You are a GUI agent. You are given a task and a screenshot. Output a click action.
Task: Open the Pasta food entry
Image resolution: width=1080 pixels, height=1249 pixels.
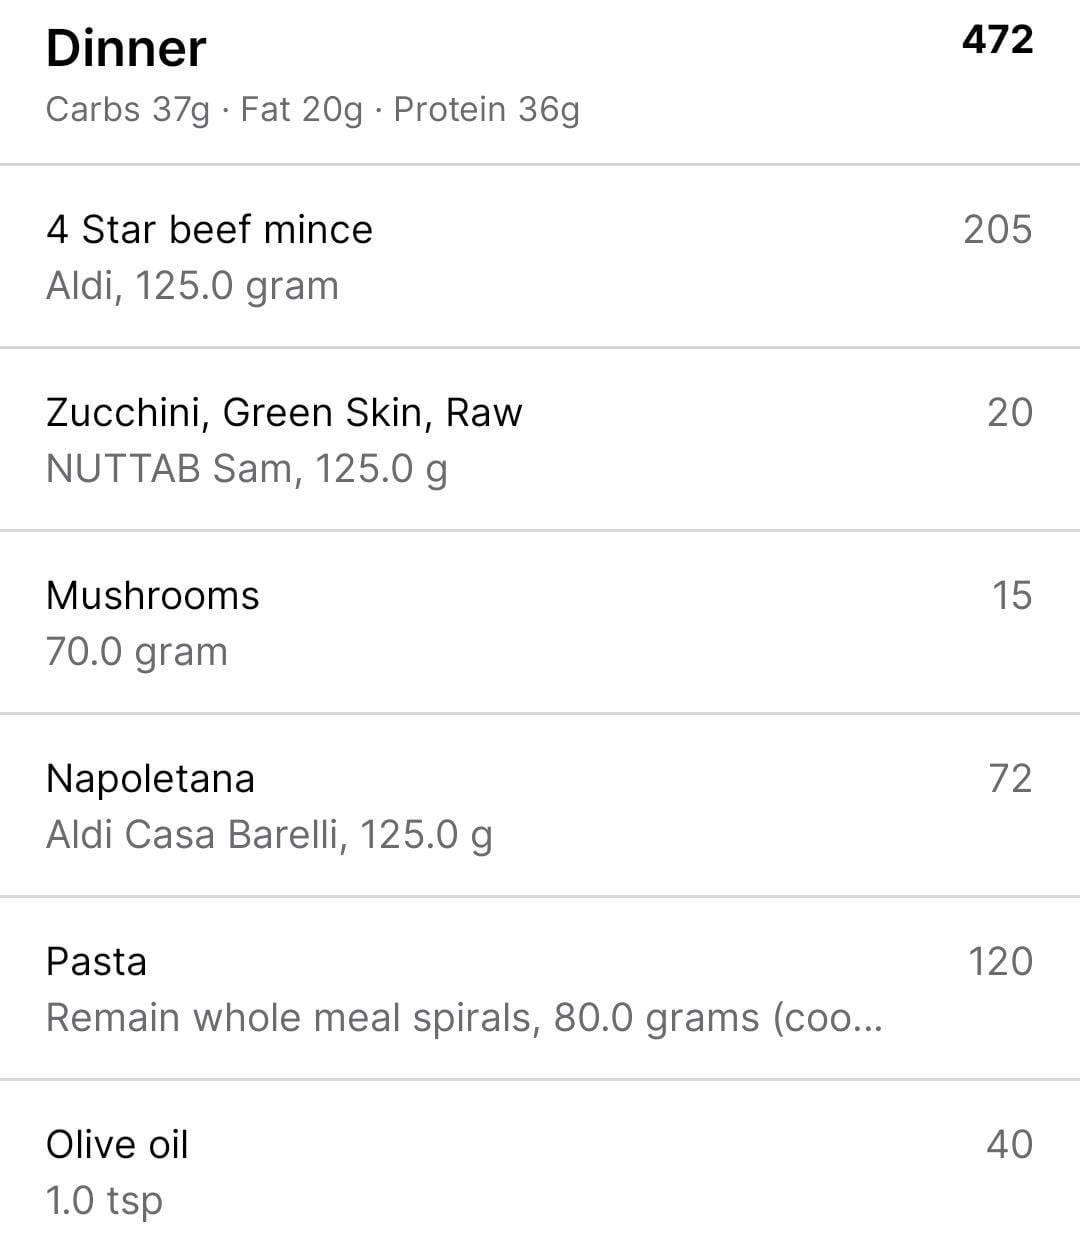[x=540, y=988]
